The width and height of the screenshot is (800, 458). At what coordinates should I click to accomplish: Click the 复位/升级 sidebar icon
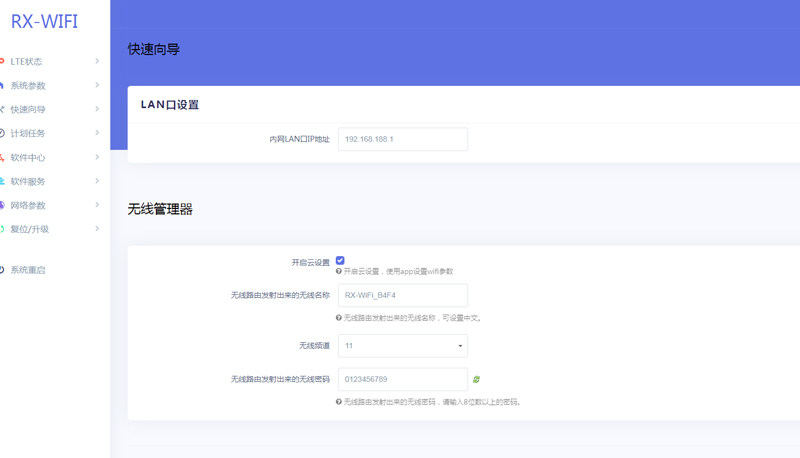click(2, 229)
